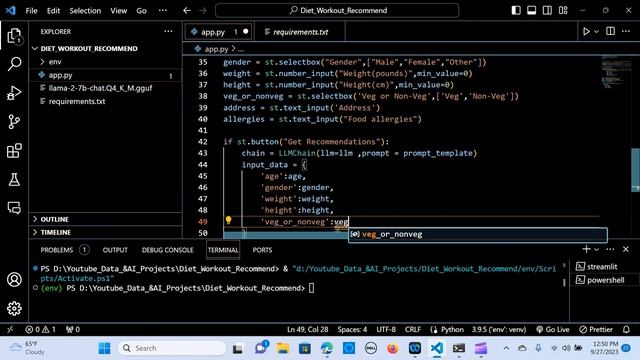Viewport: 640px width, 360px height.
Task: Open the chat panel icon in activity bar
Action: click(x=14, y=208)
